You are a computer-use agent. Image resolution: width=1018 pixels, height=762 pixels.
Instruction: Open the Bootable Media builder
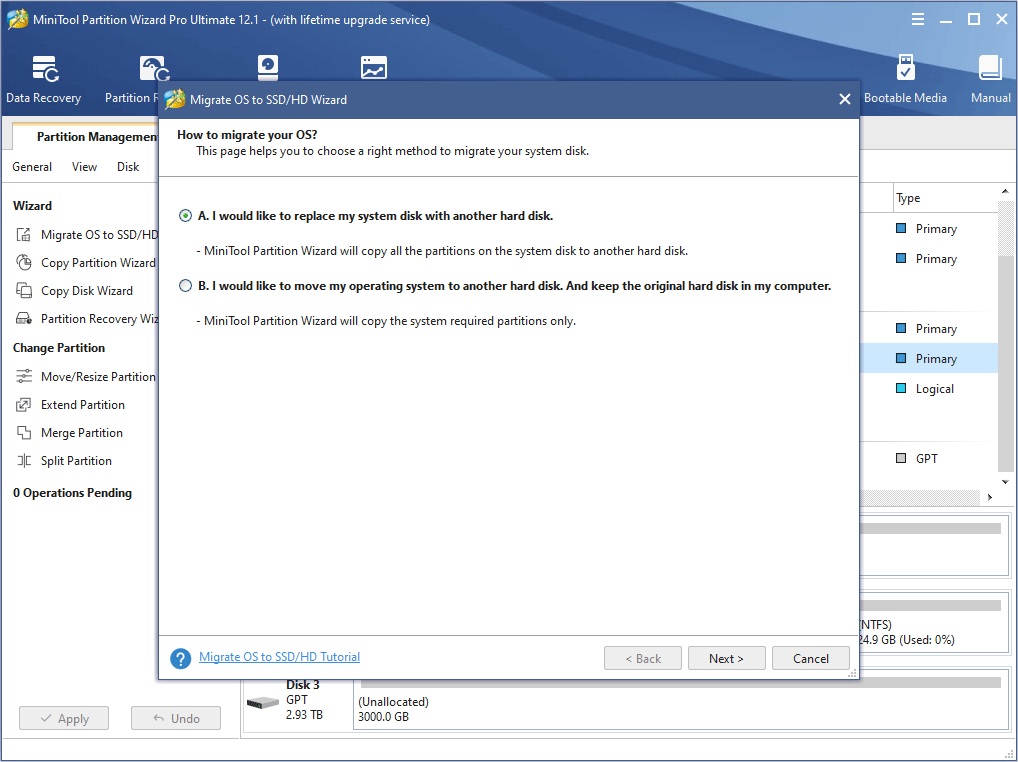pos(905,79)
